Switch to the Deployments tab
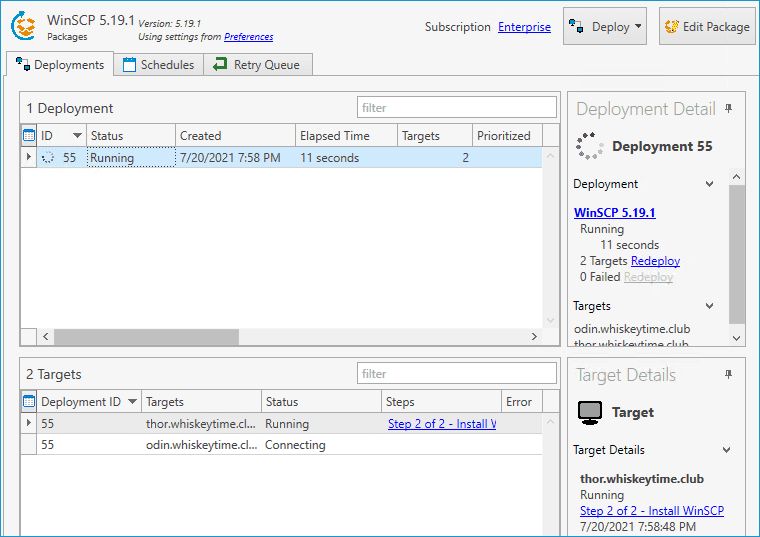Screen dimensions: 760x537 [60, 64]
